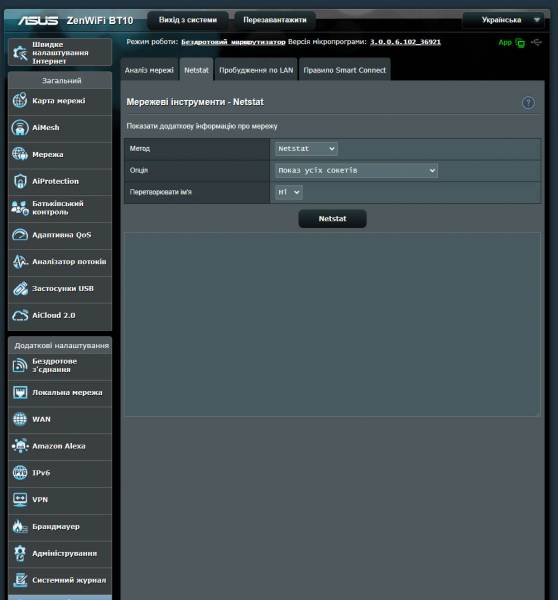Screen dimensions: 558x600
Task: Open the Застосунки USB menu item
Action: click(x=60, y=289)
